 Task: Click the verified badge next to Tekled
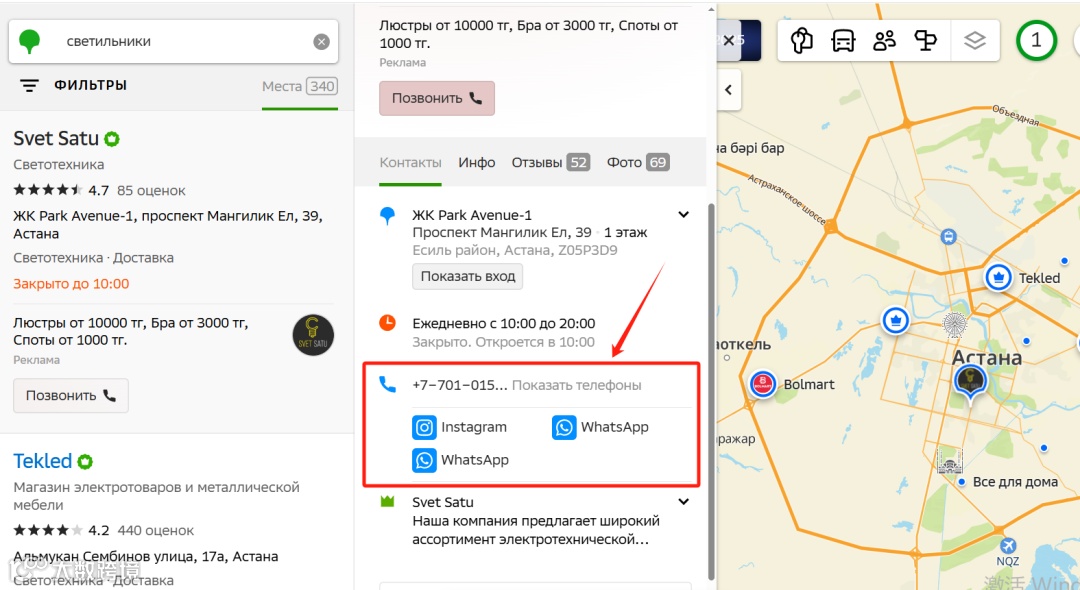[85, 461]
